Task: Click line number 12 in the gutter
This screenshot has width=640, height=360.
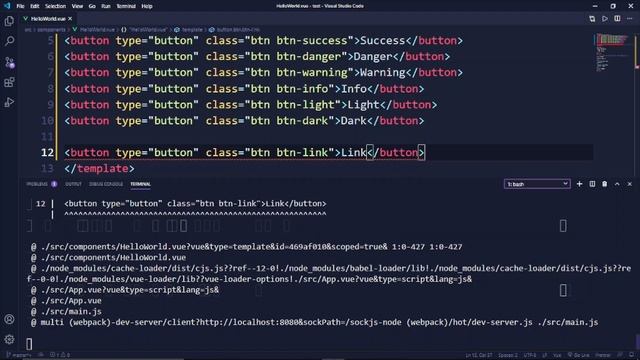Action: pyautogui.click(x=47, y=153)
